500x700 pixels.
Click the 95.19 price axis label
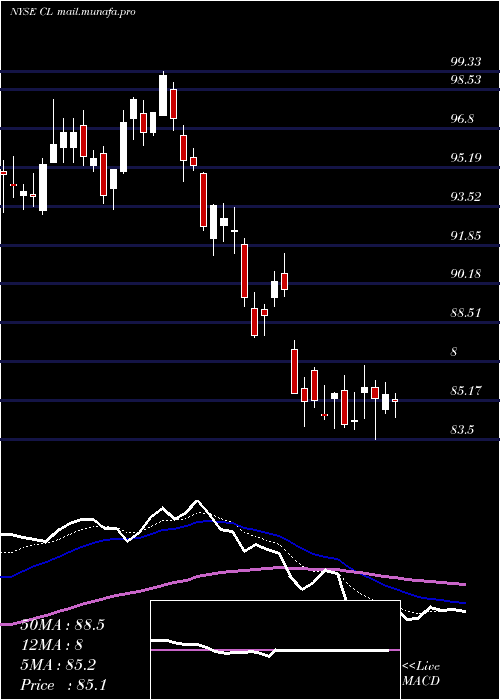466,158
